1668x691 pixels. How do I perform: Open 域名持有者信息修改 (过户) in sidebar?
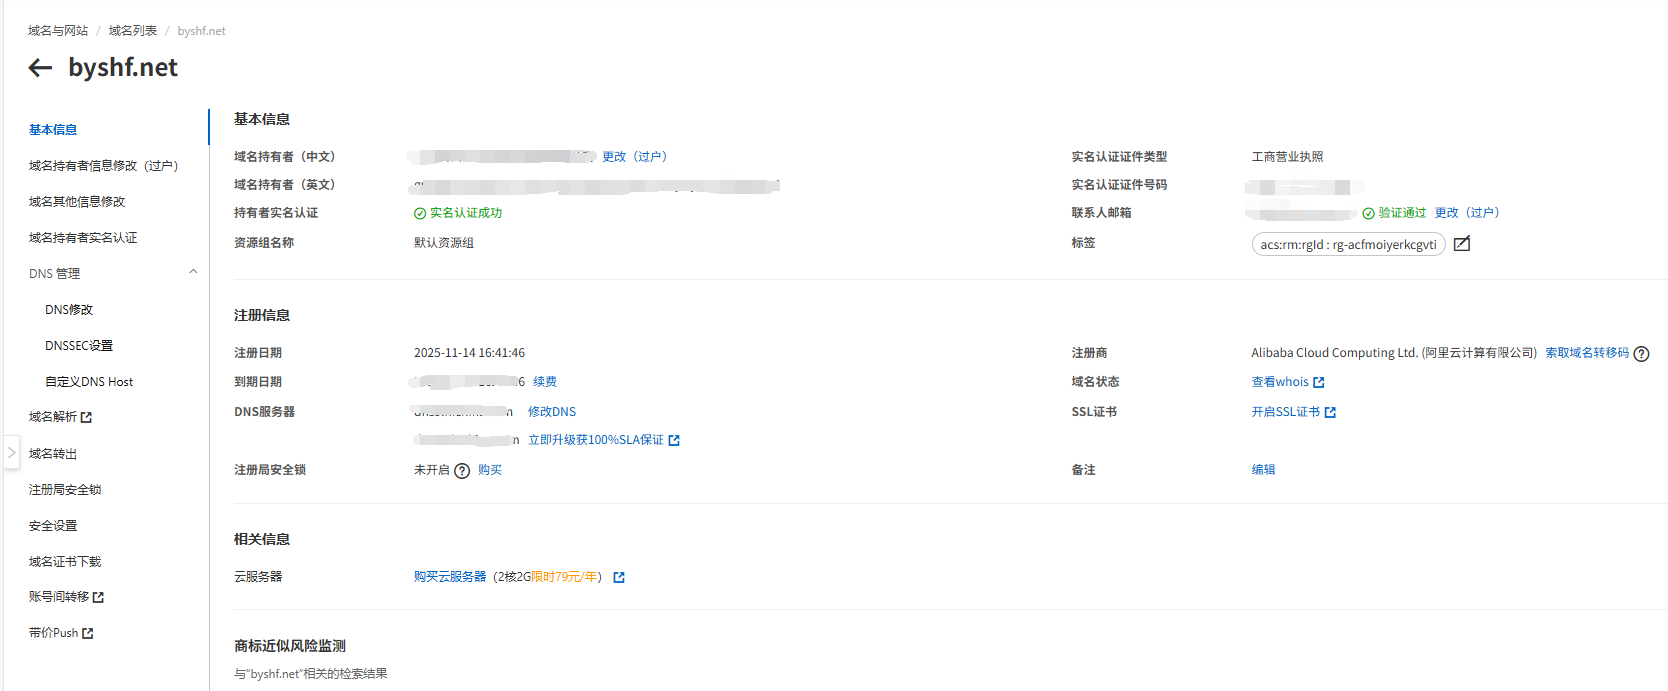(x=103, y=166)
